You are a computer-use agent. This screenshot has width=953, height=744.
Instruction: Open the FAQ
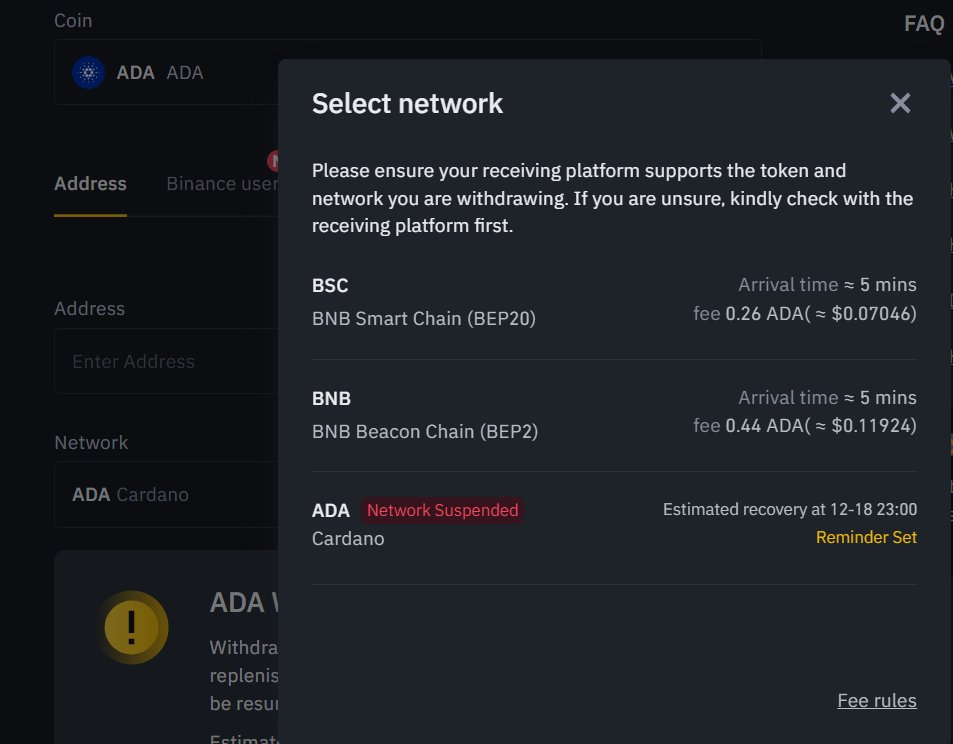[923, 22]
